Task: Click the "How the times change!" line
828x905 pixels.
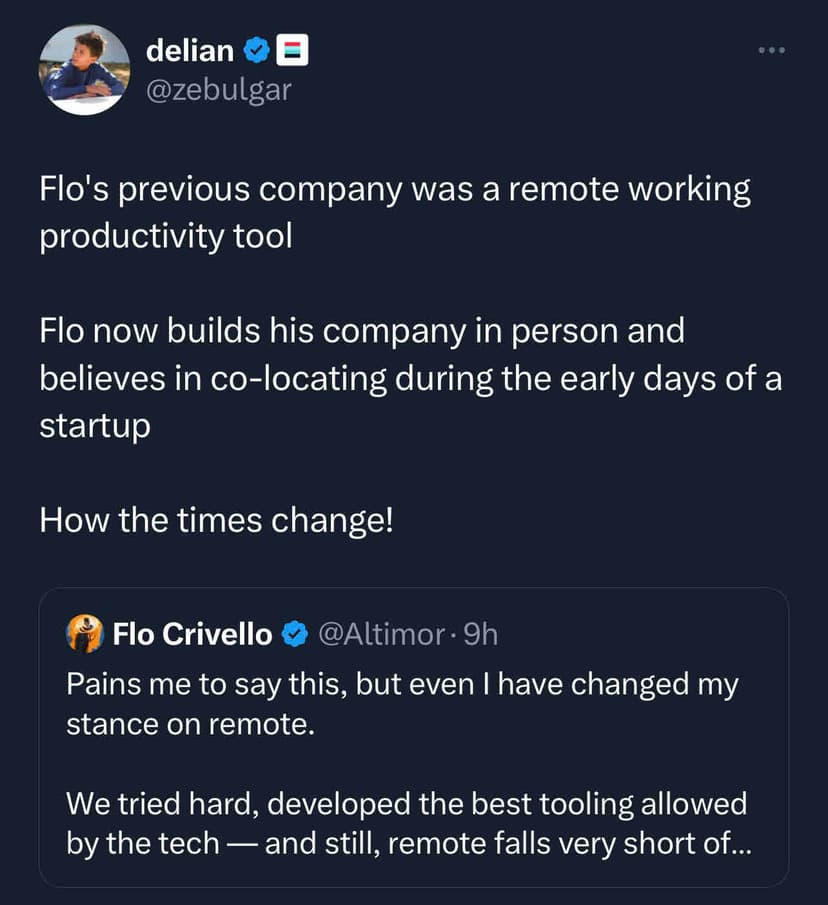Action: point(217,519)
